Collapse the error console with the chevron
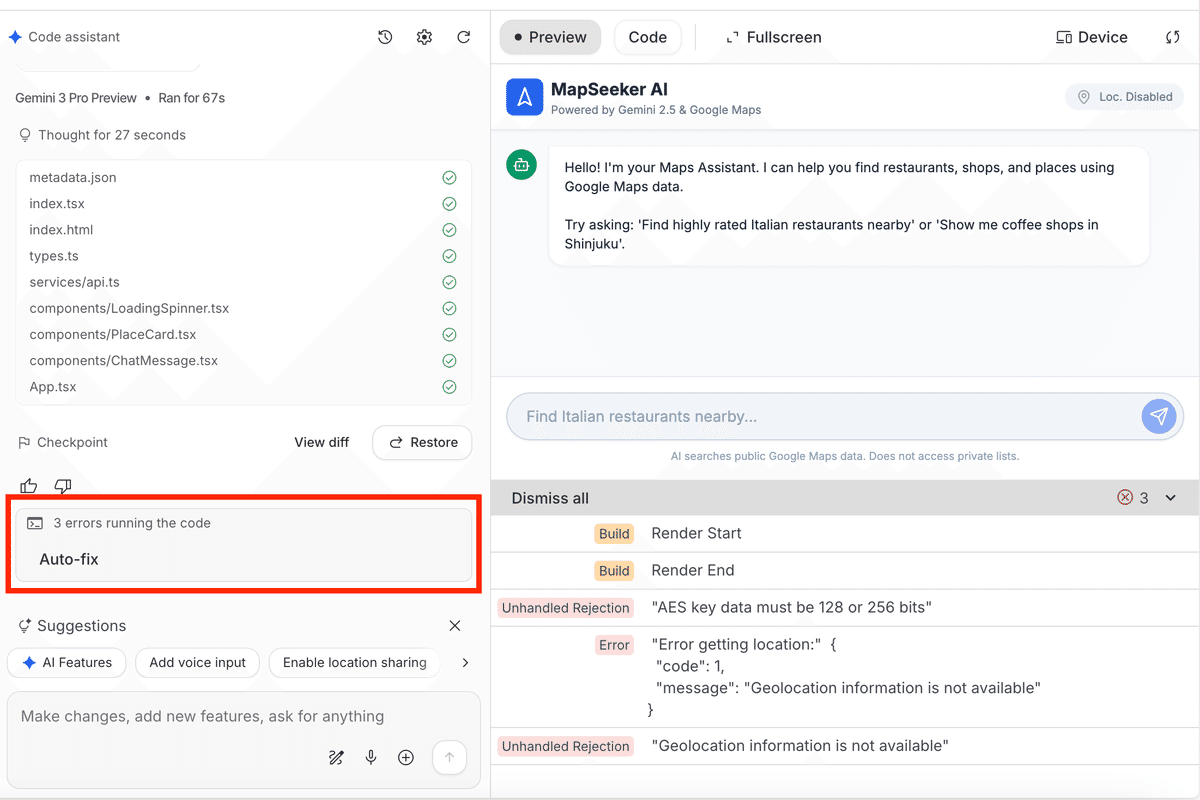Image resolution: width=1200 pixels, height=800 pixels. pos(1171,498)
